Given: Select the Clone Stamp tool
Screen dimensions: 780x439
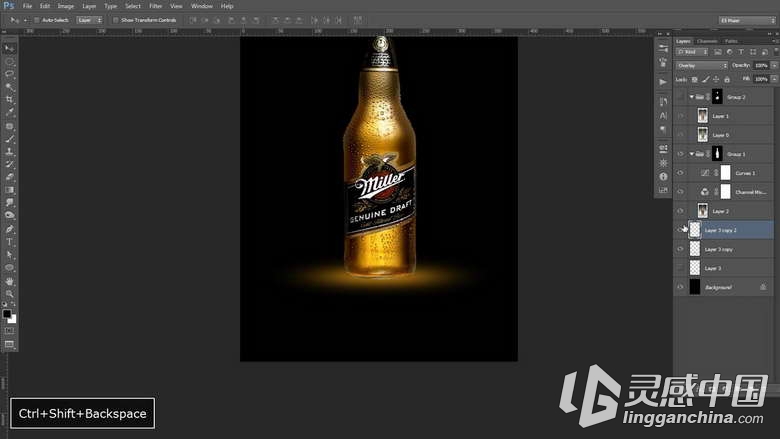Looking at the screenshot, I should pyautogui.click(x=9, y=152).
